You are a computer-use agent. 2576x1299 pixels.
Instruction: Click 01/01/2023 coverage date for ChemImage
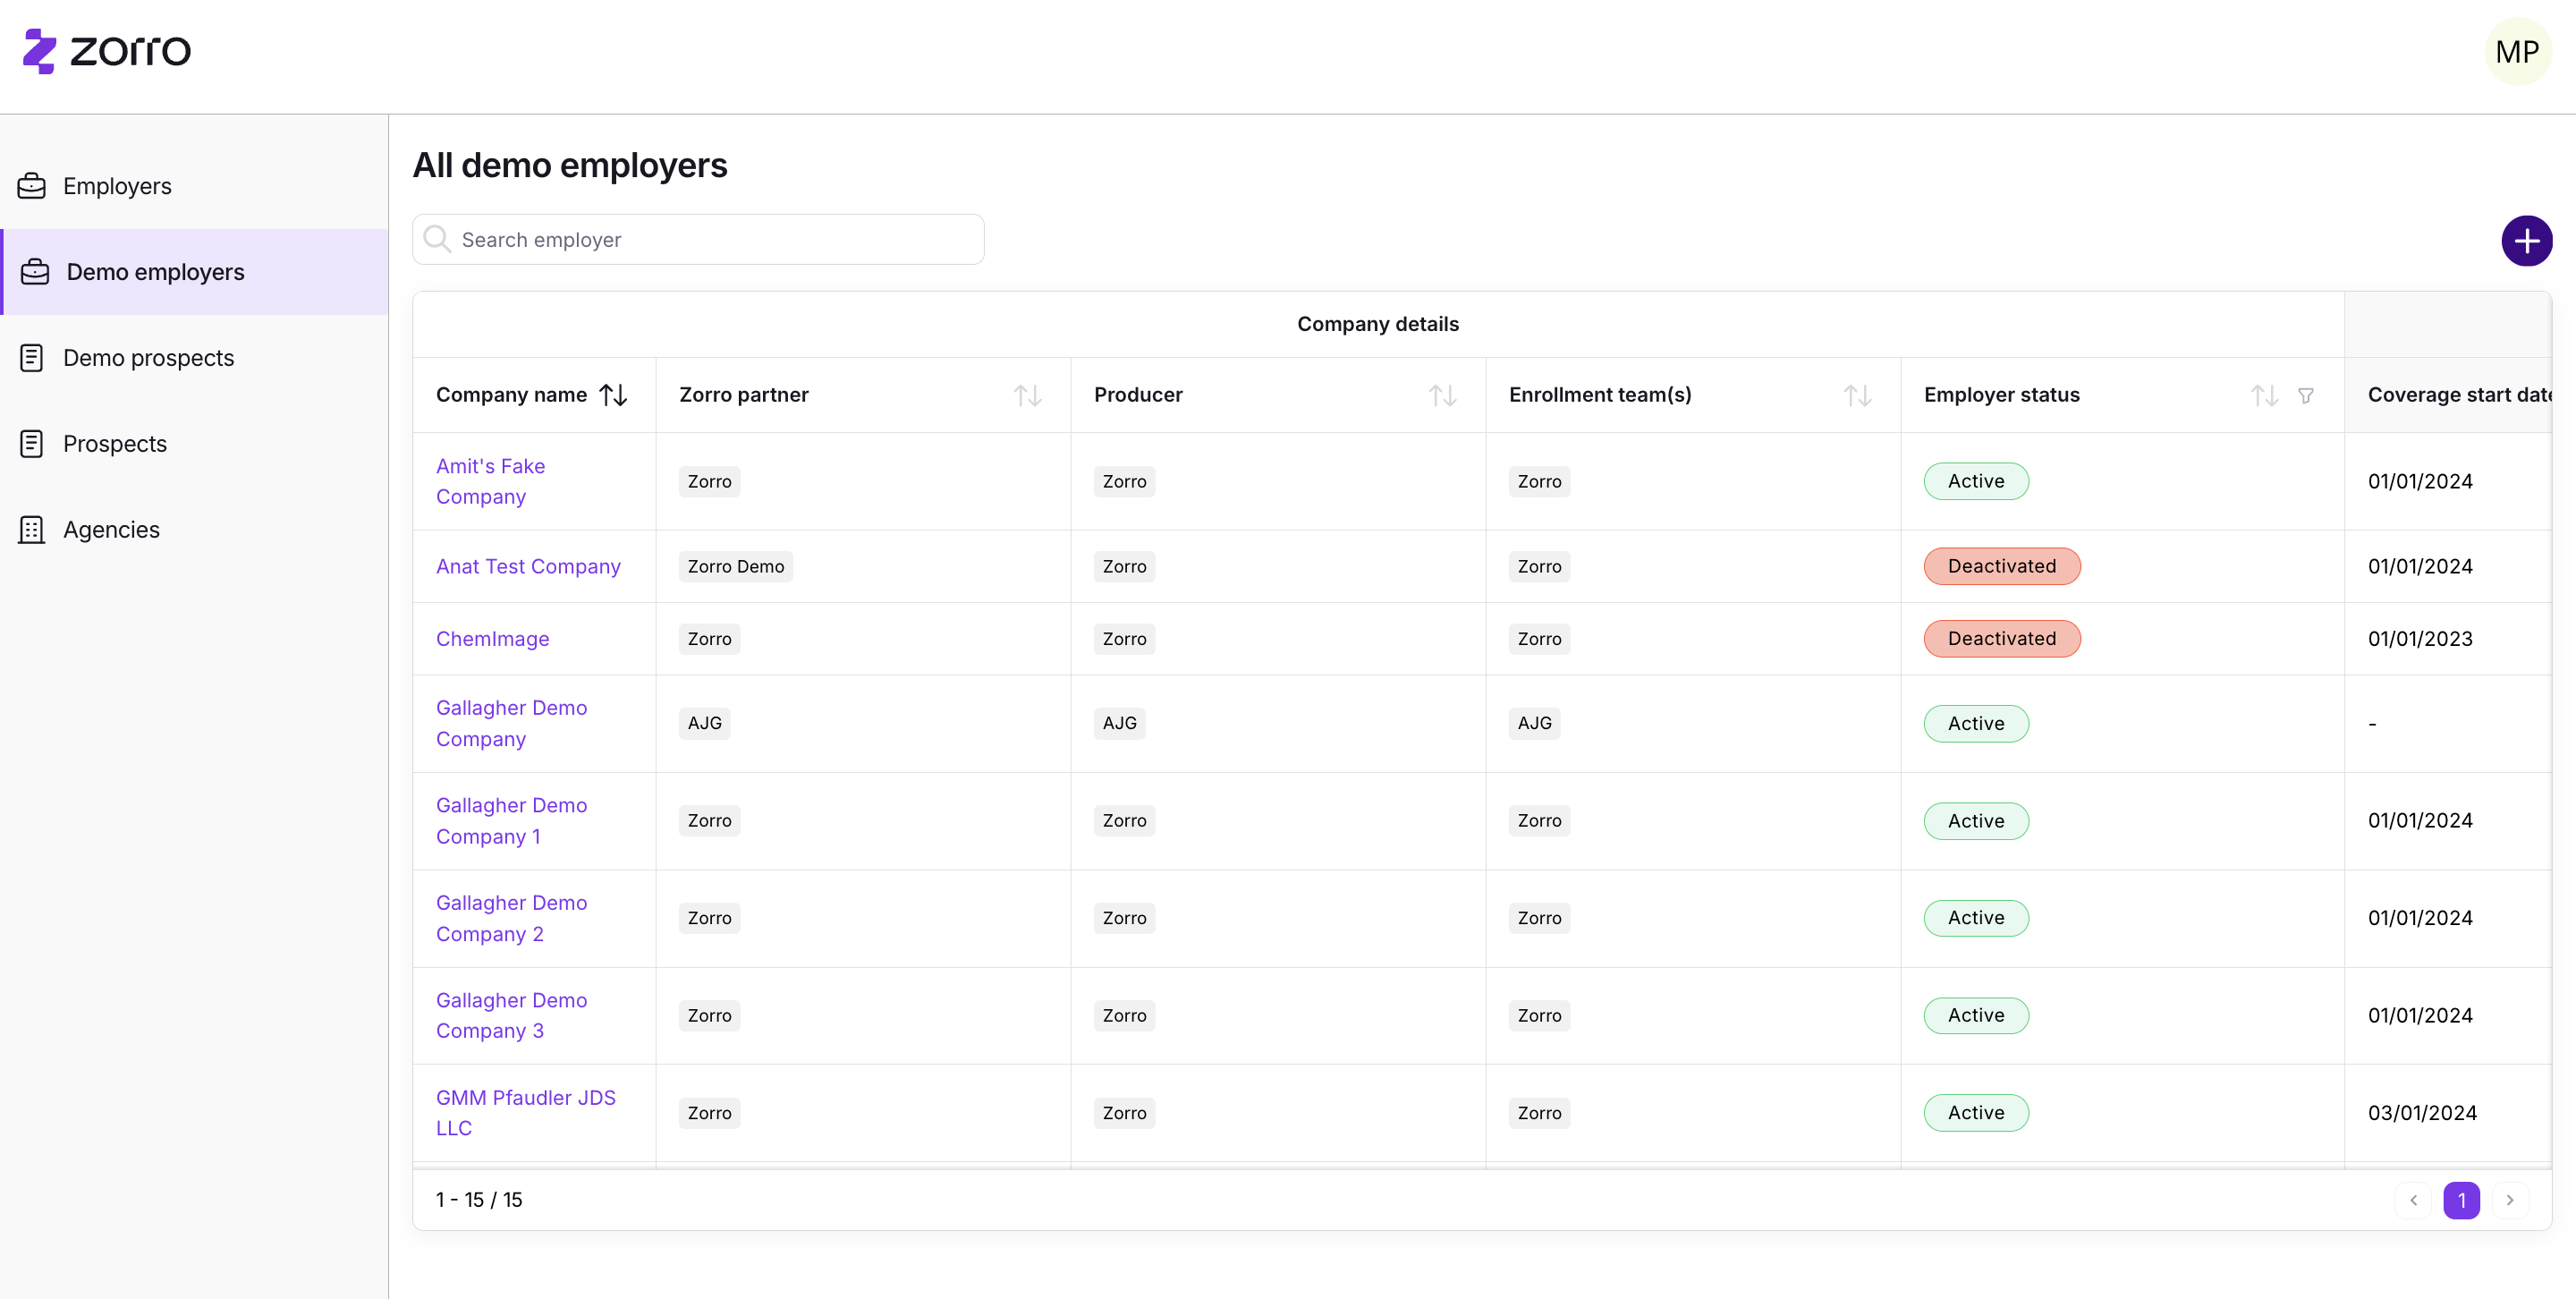pos(2420,639)
